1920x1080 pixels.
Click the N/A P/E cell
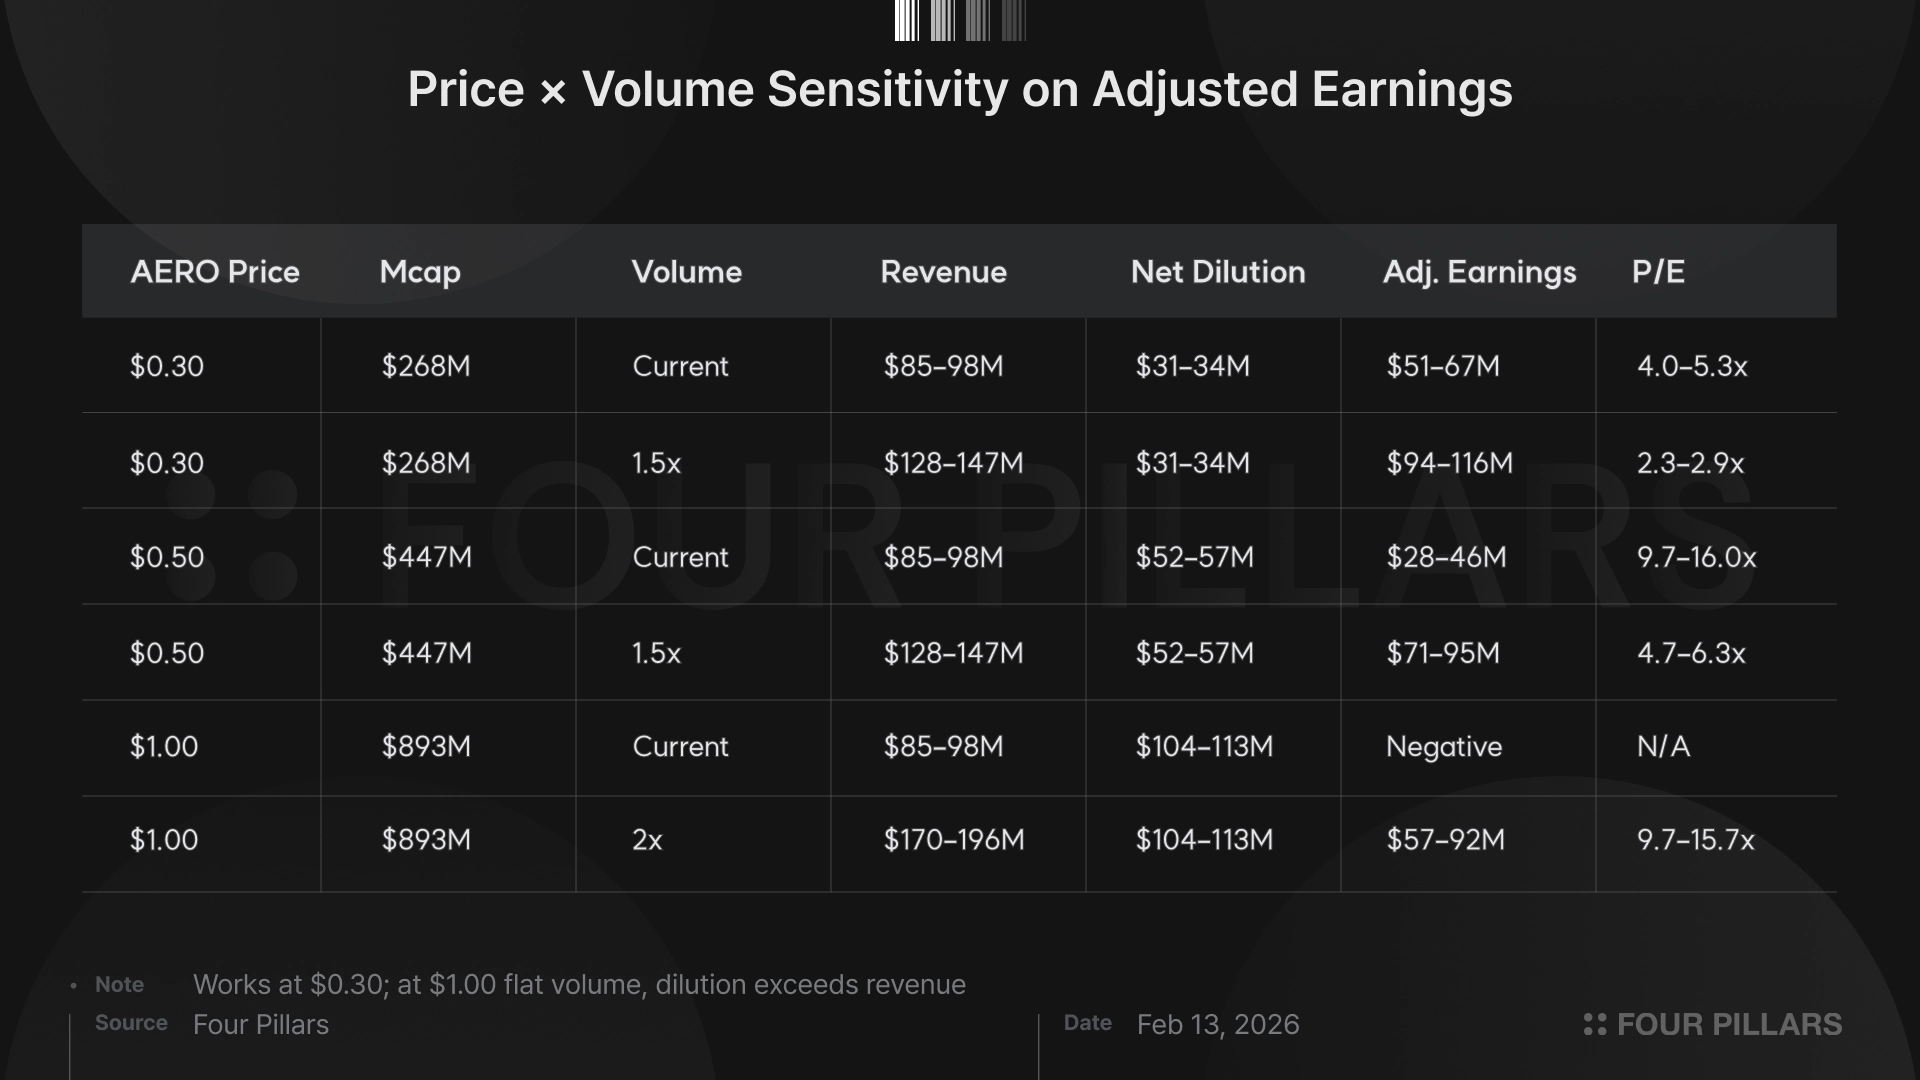1663,747
